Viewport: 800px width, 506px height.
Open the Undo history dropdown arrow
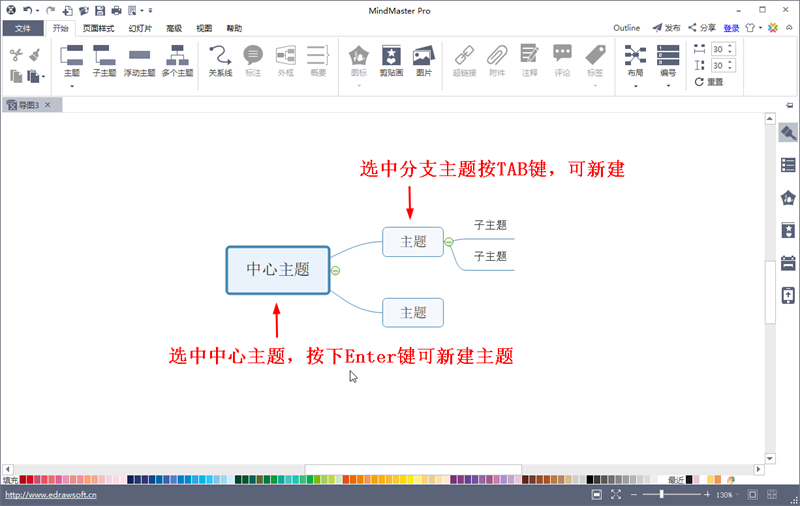(37, 11)
